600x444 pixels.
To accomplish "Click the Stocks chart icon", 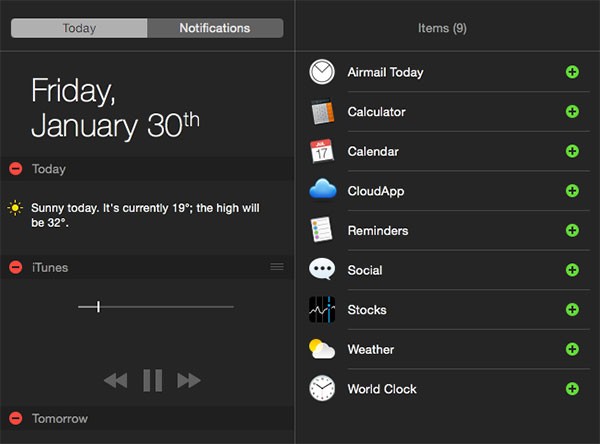I will coord(322,309).
